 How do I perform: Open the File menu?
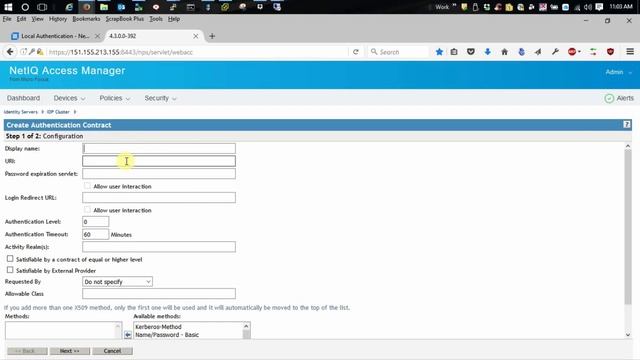click(x=7, y=19)
